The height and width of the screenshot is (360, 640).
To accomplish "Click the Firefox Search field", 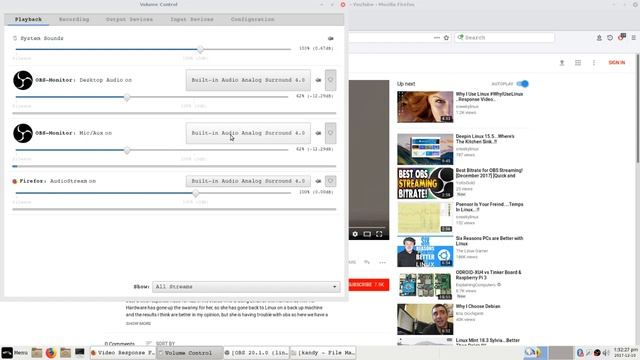I will pos(504,38).
